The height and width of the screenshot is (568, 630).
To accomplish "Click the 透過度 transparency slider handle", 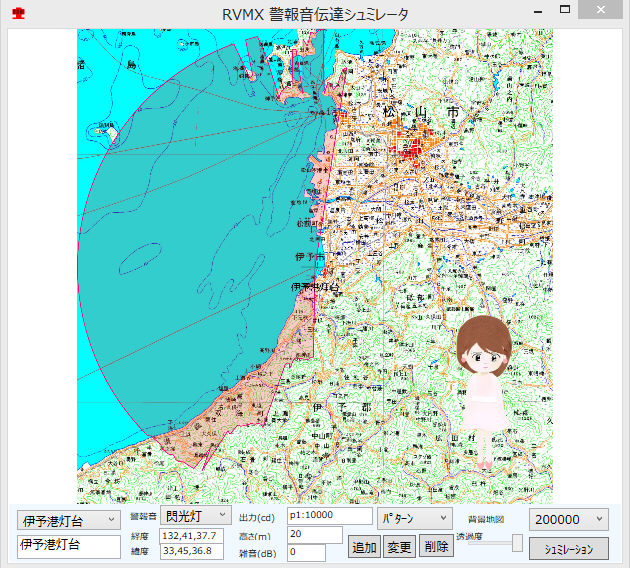I will (517, 543).
